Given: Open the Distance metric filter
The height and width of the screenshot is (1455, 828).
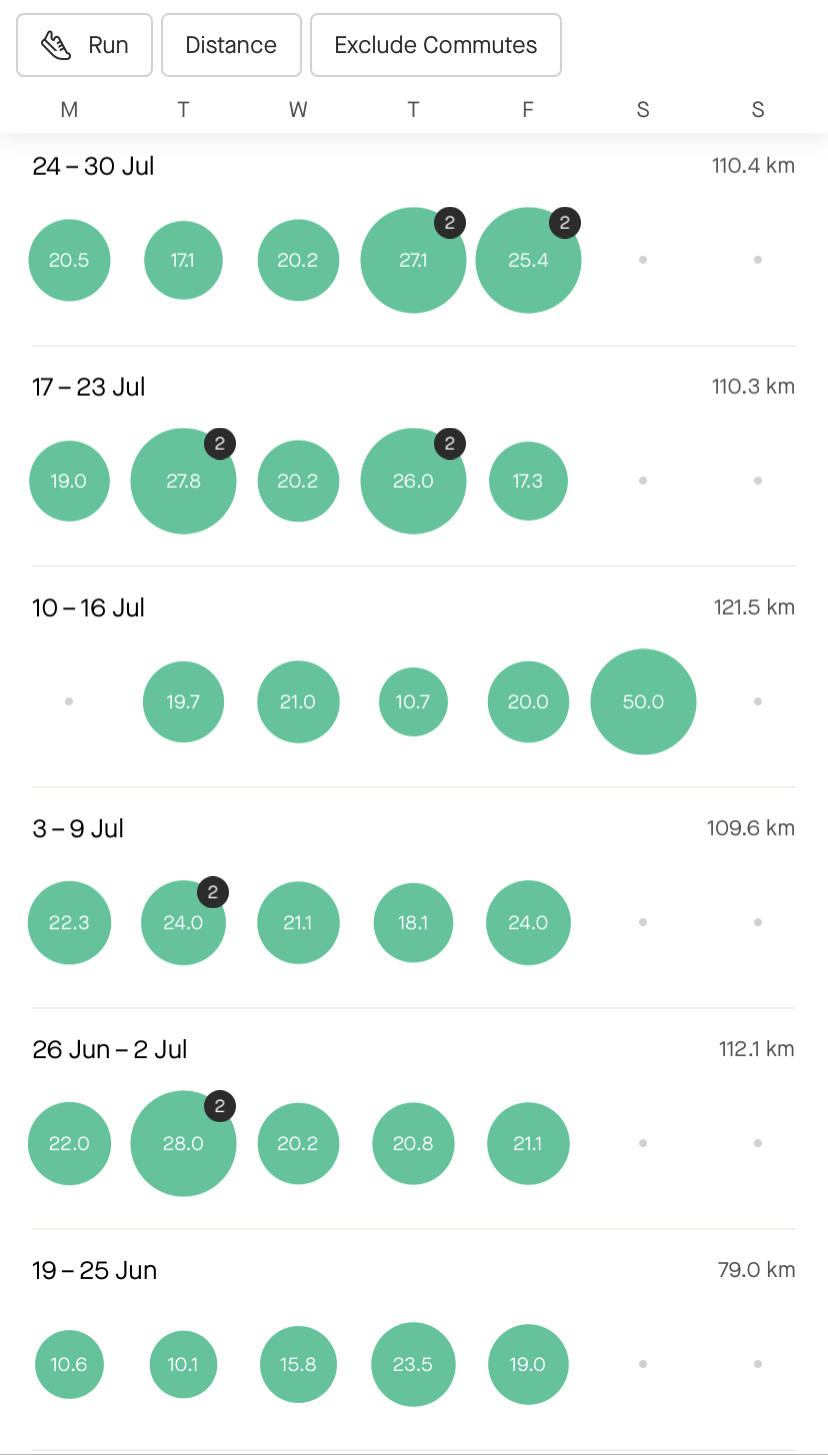Looking at the screenshot, I should click(231, 45).
